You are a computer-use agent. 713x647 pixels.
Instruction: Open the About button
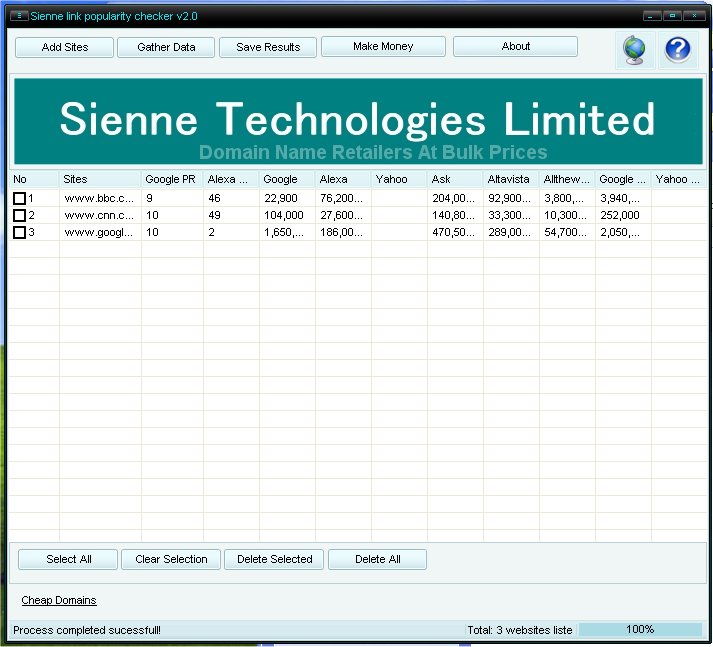516,46
